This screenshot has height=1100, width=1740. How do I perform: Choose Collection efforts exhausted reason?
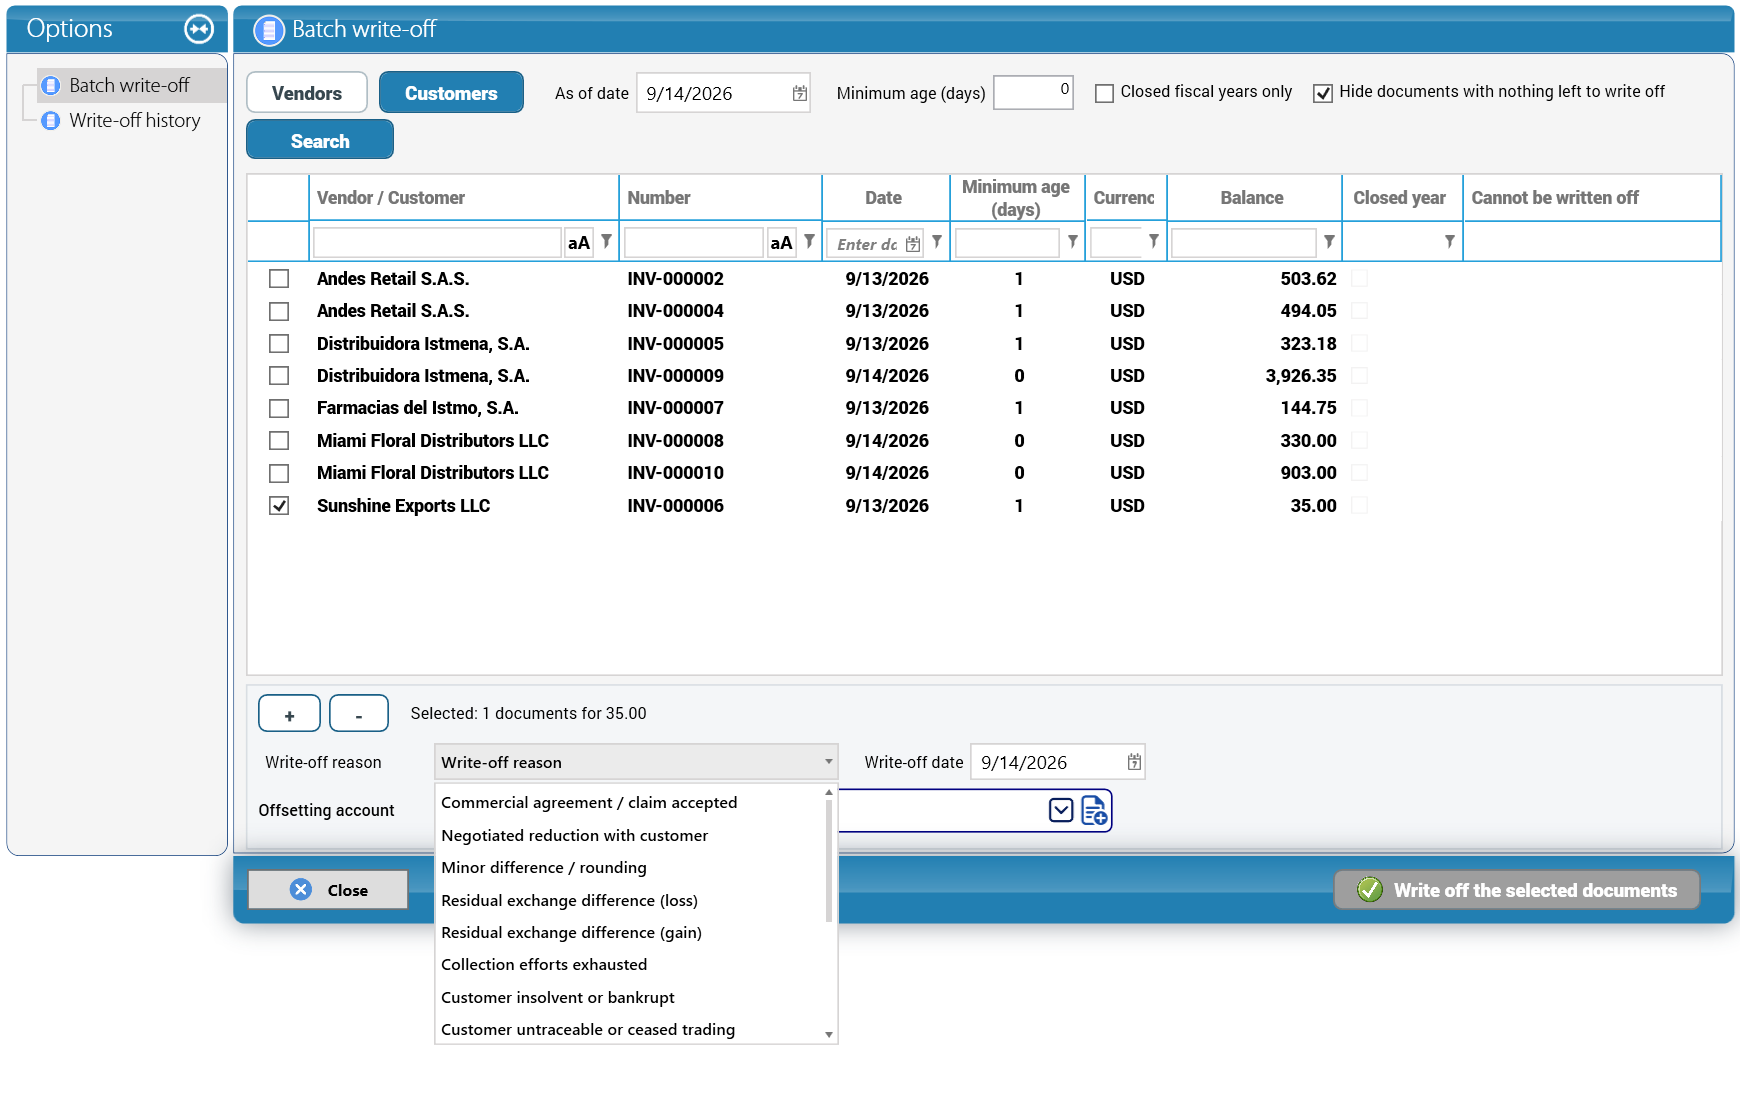(544, 965)
